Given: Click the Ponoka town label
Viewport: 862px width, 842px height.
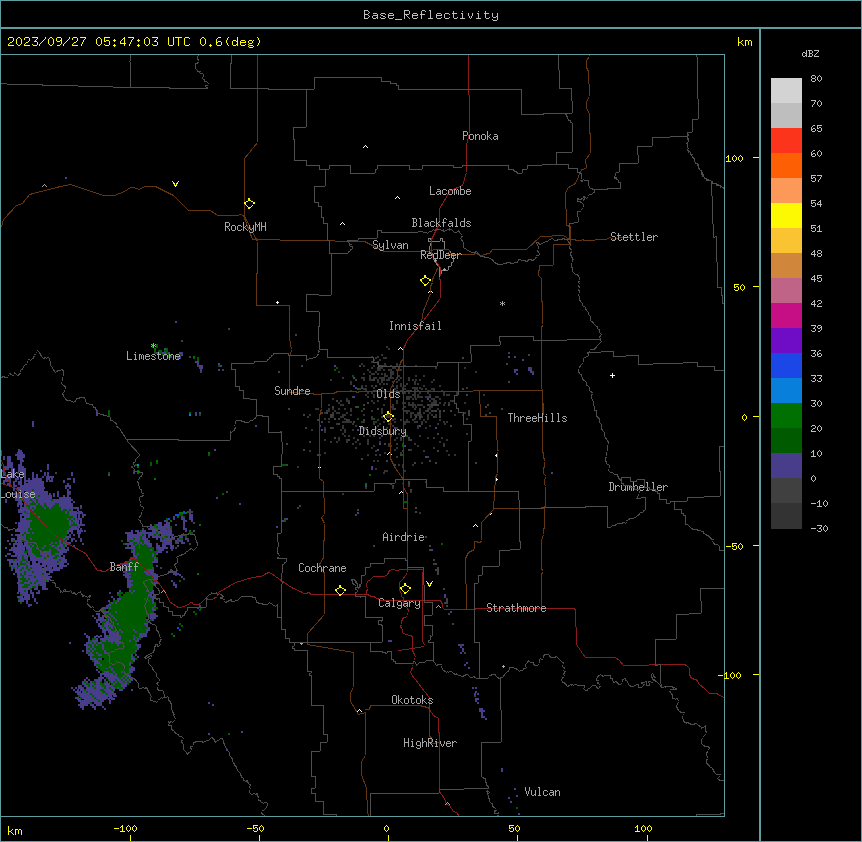Looking at the screenshot, I should (x=480, y=136).
